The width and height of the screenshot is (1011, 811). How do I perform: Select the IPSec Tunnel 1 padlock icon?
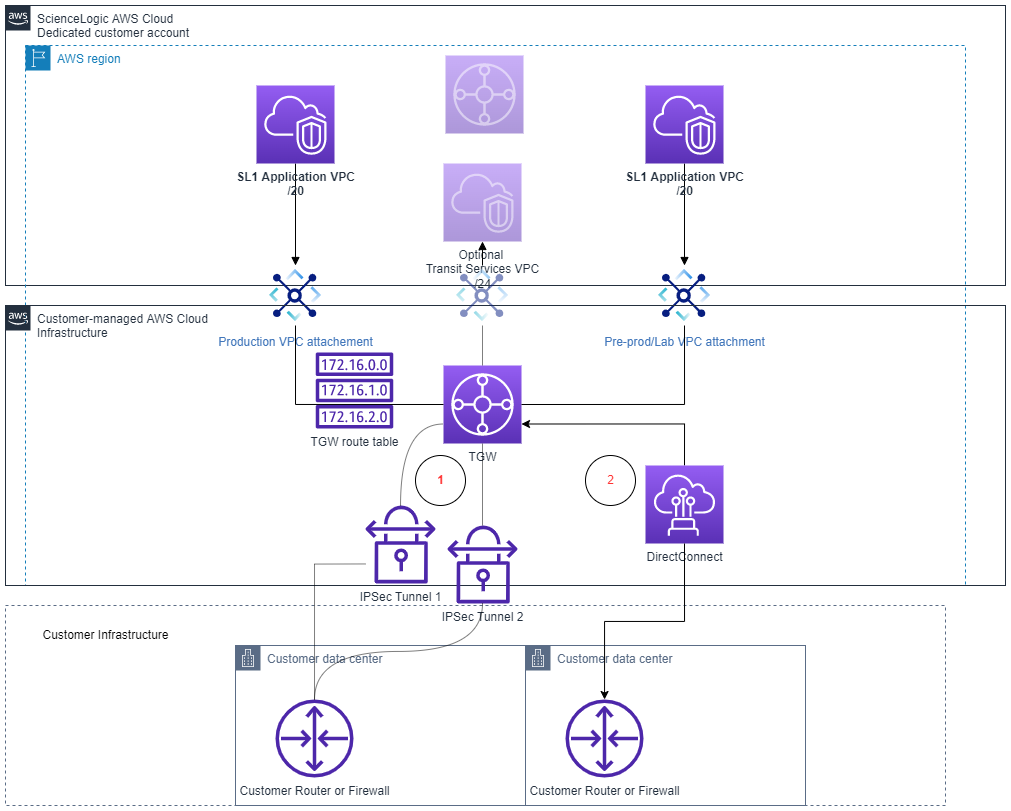(x=400, y=545)
